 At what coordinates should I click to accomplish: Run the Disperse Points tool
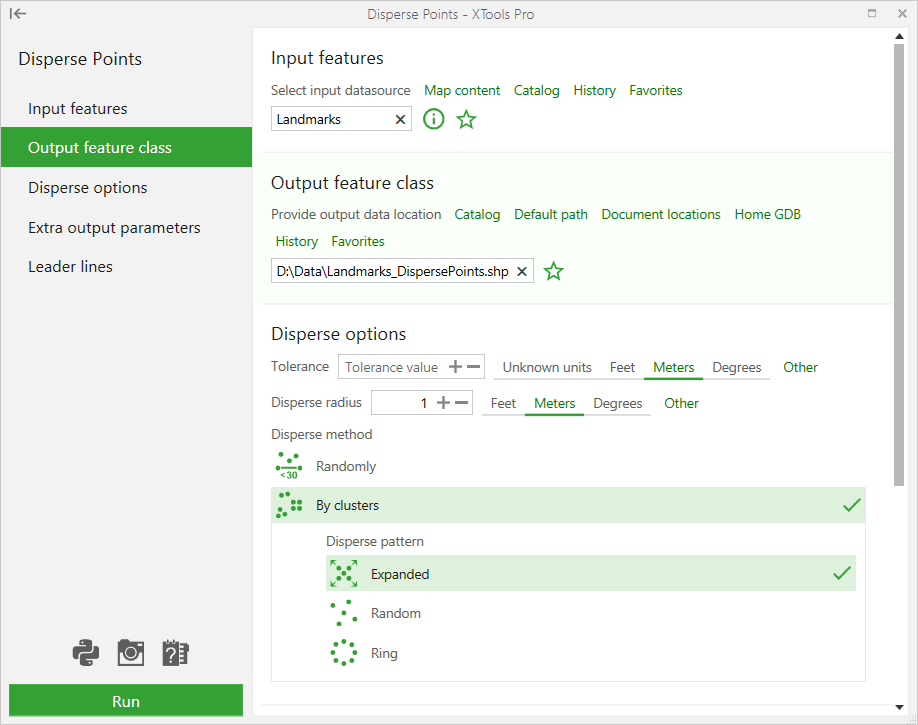(x=126, y=701)
